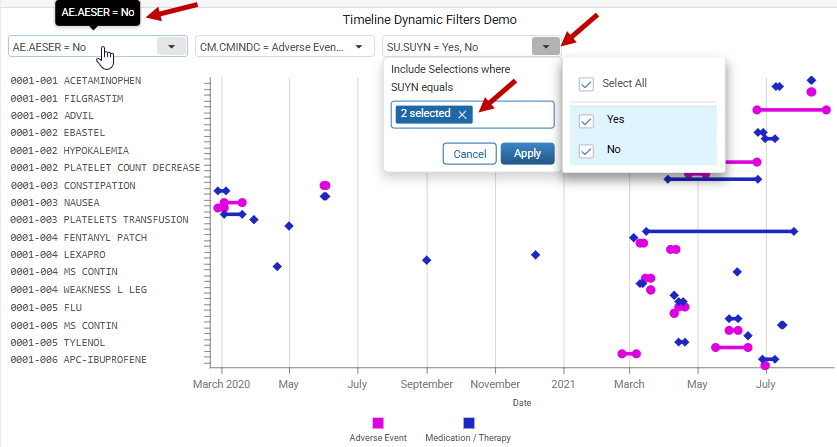Select row label 0001-002 EBASTEL
837x447 pixels.
[58, 132]
